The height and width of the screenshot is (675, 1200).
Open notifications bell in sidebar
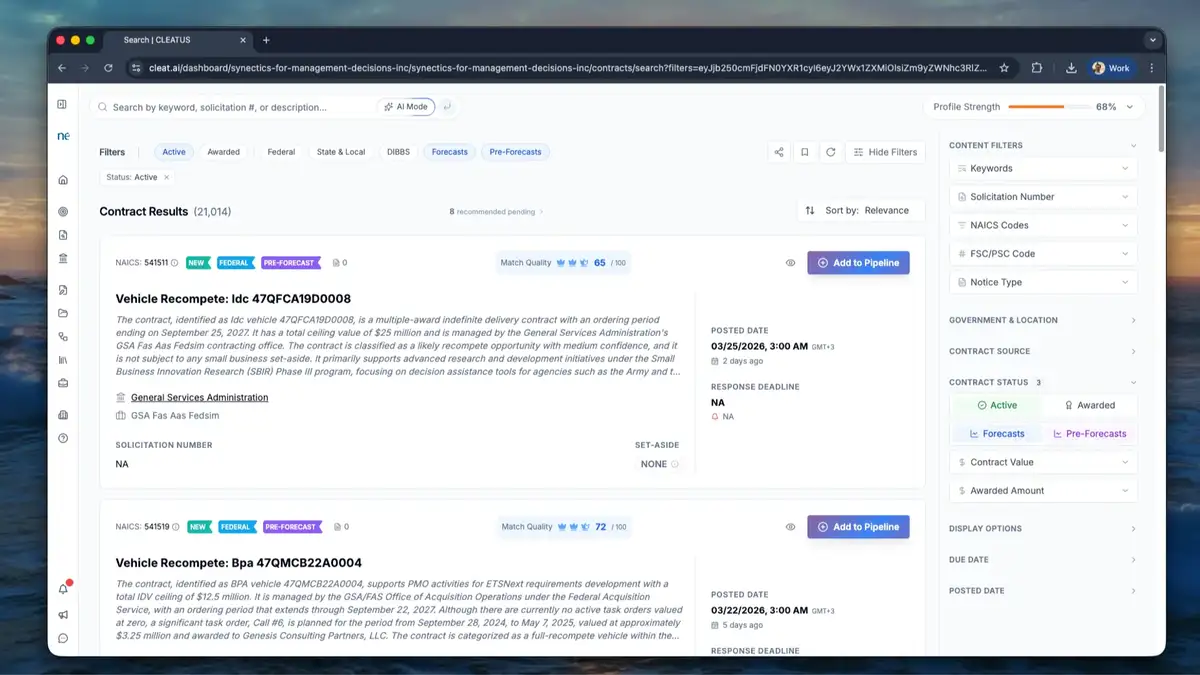point(63,589)
